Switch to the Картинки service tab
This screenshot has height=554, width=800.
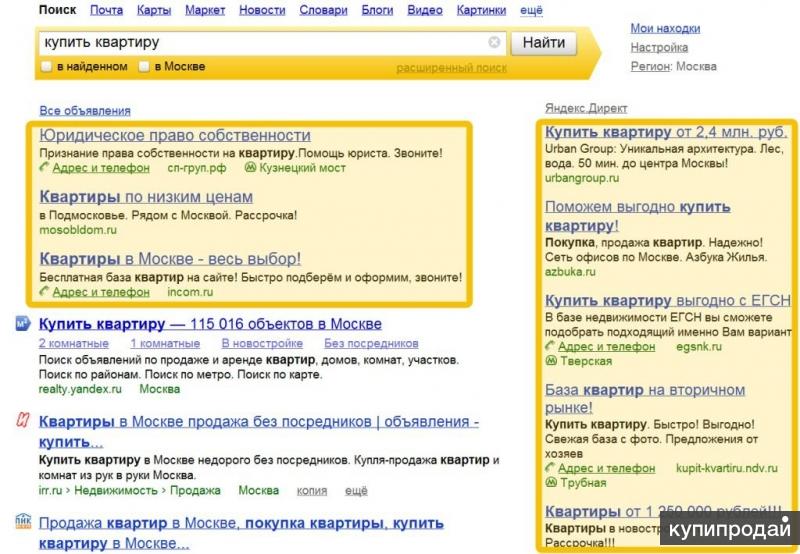tap(481, 10)
